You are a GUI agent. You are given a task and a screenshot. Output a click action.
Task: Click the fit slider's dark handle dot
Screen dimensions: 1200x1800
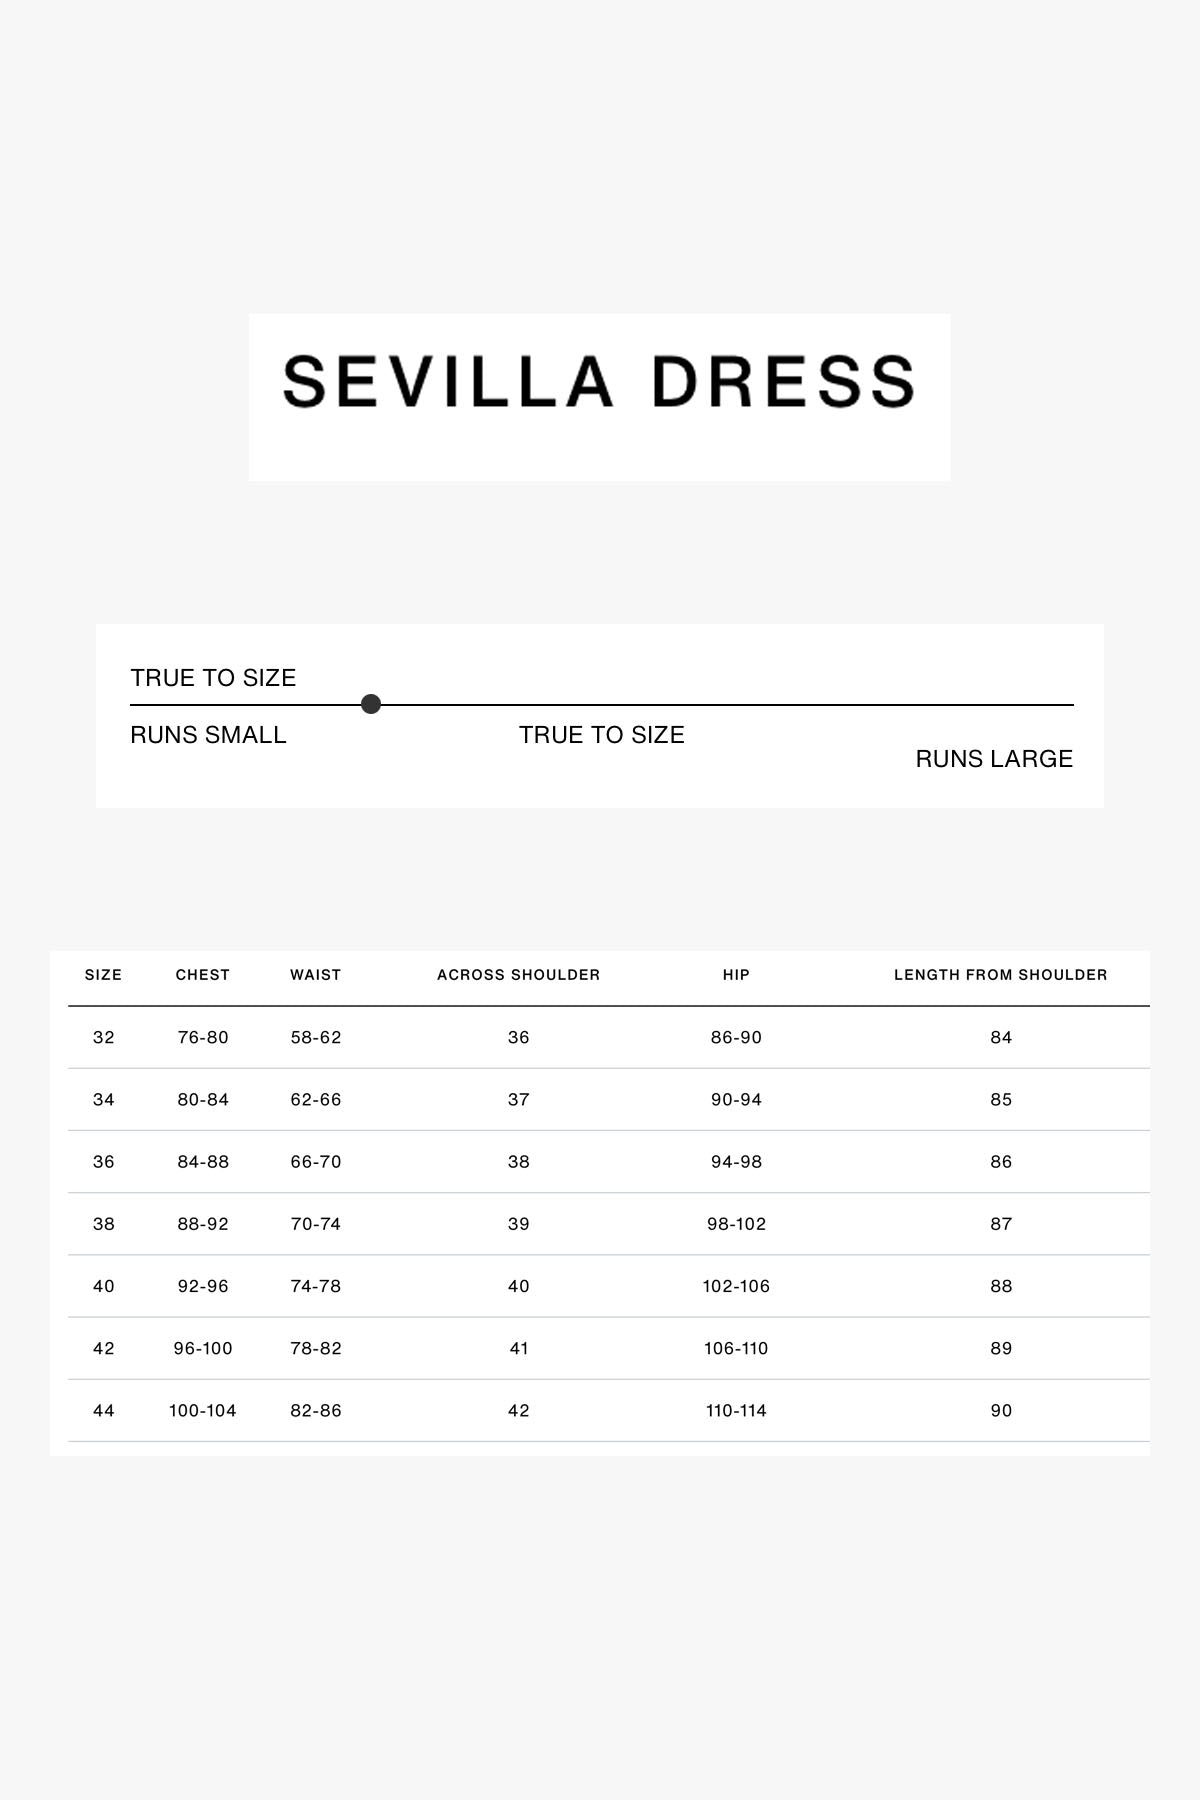click(x=371, y=704)
